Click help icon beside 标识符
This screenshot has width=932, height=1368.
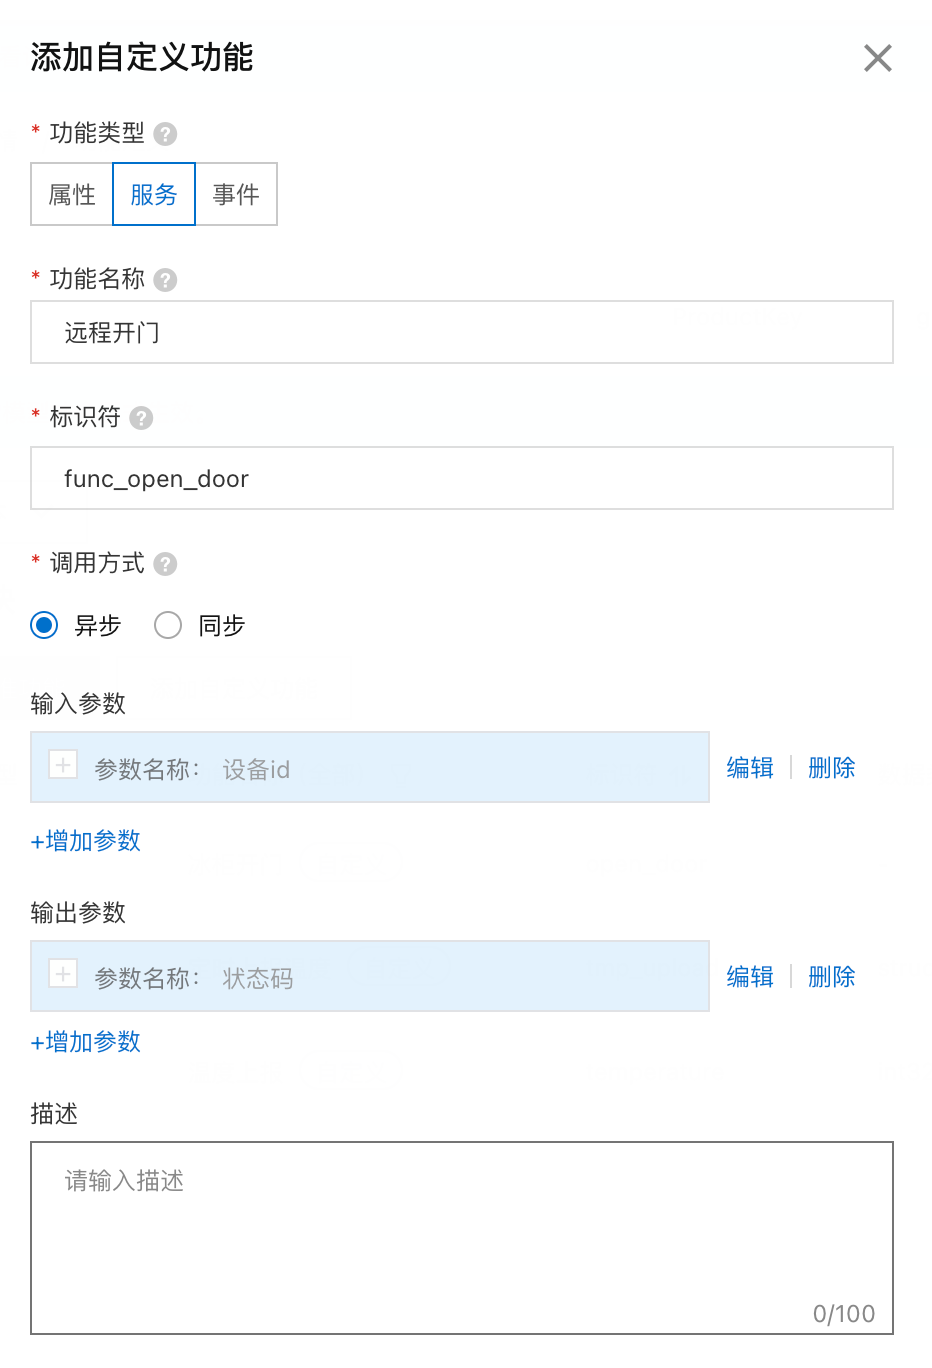pos(142,418)
